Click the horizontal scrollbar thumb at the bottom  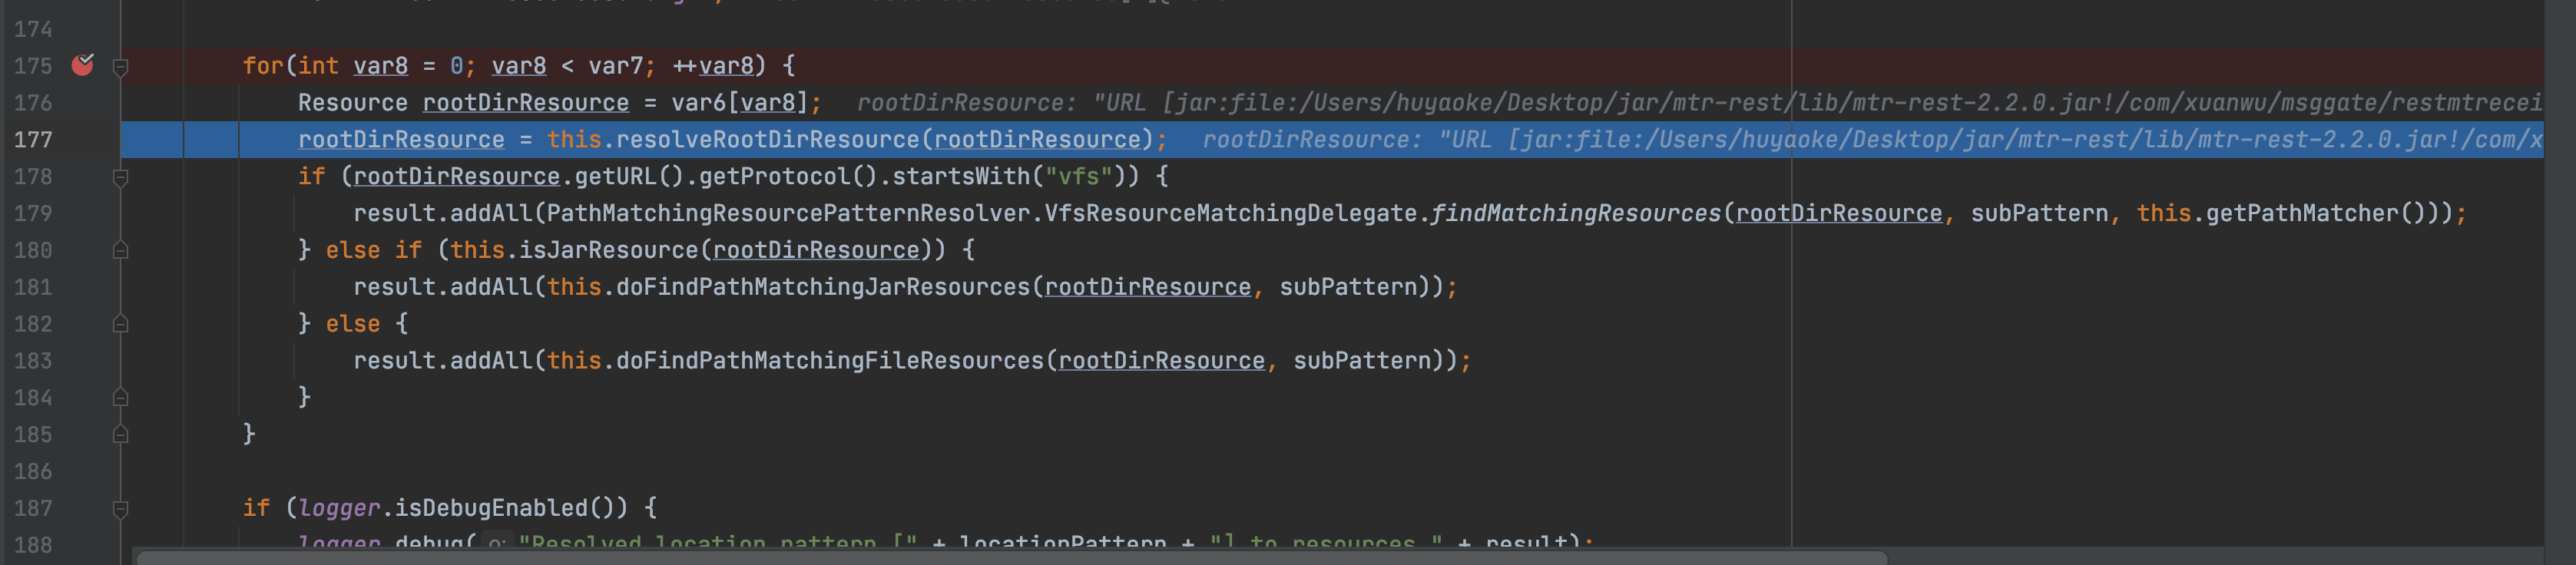(x=1011, y=557)
